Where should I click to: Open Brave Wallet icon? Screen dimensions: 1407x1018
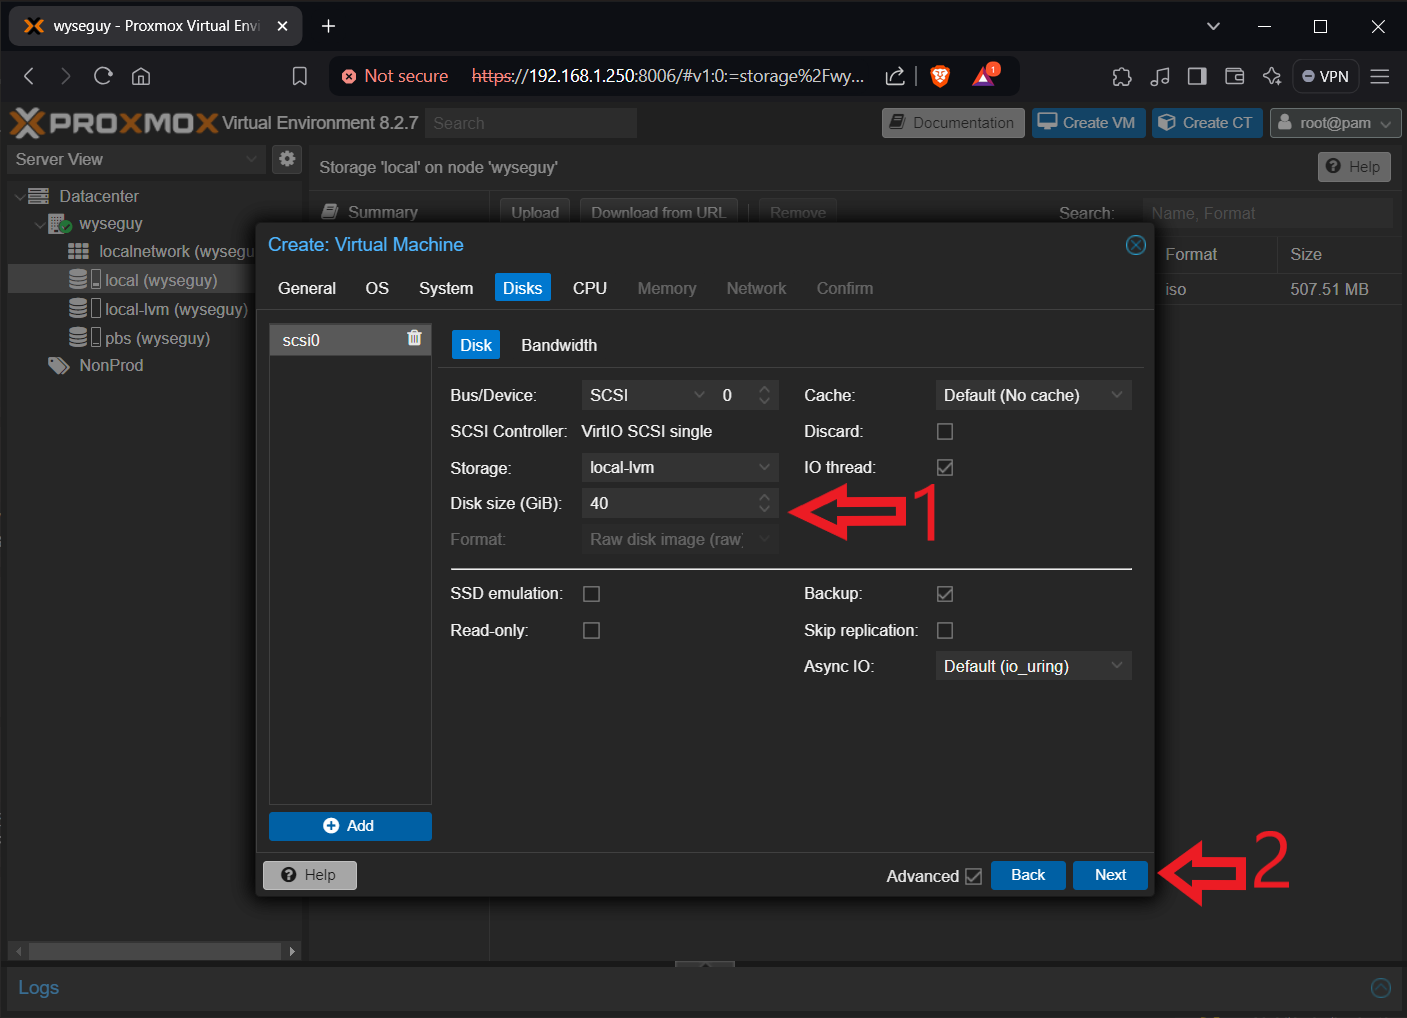pyautogui.click(x=1235, y=76)
